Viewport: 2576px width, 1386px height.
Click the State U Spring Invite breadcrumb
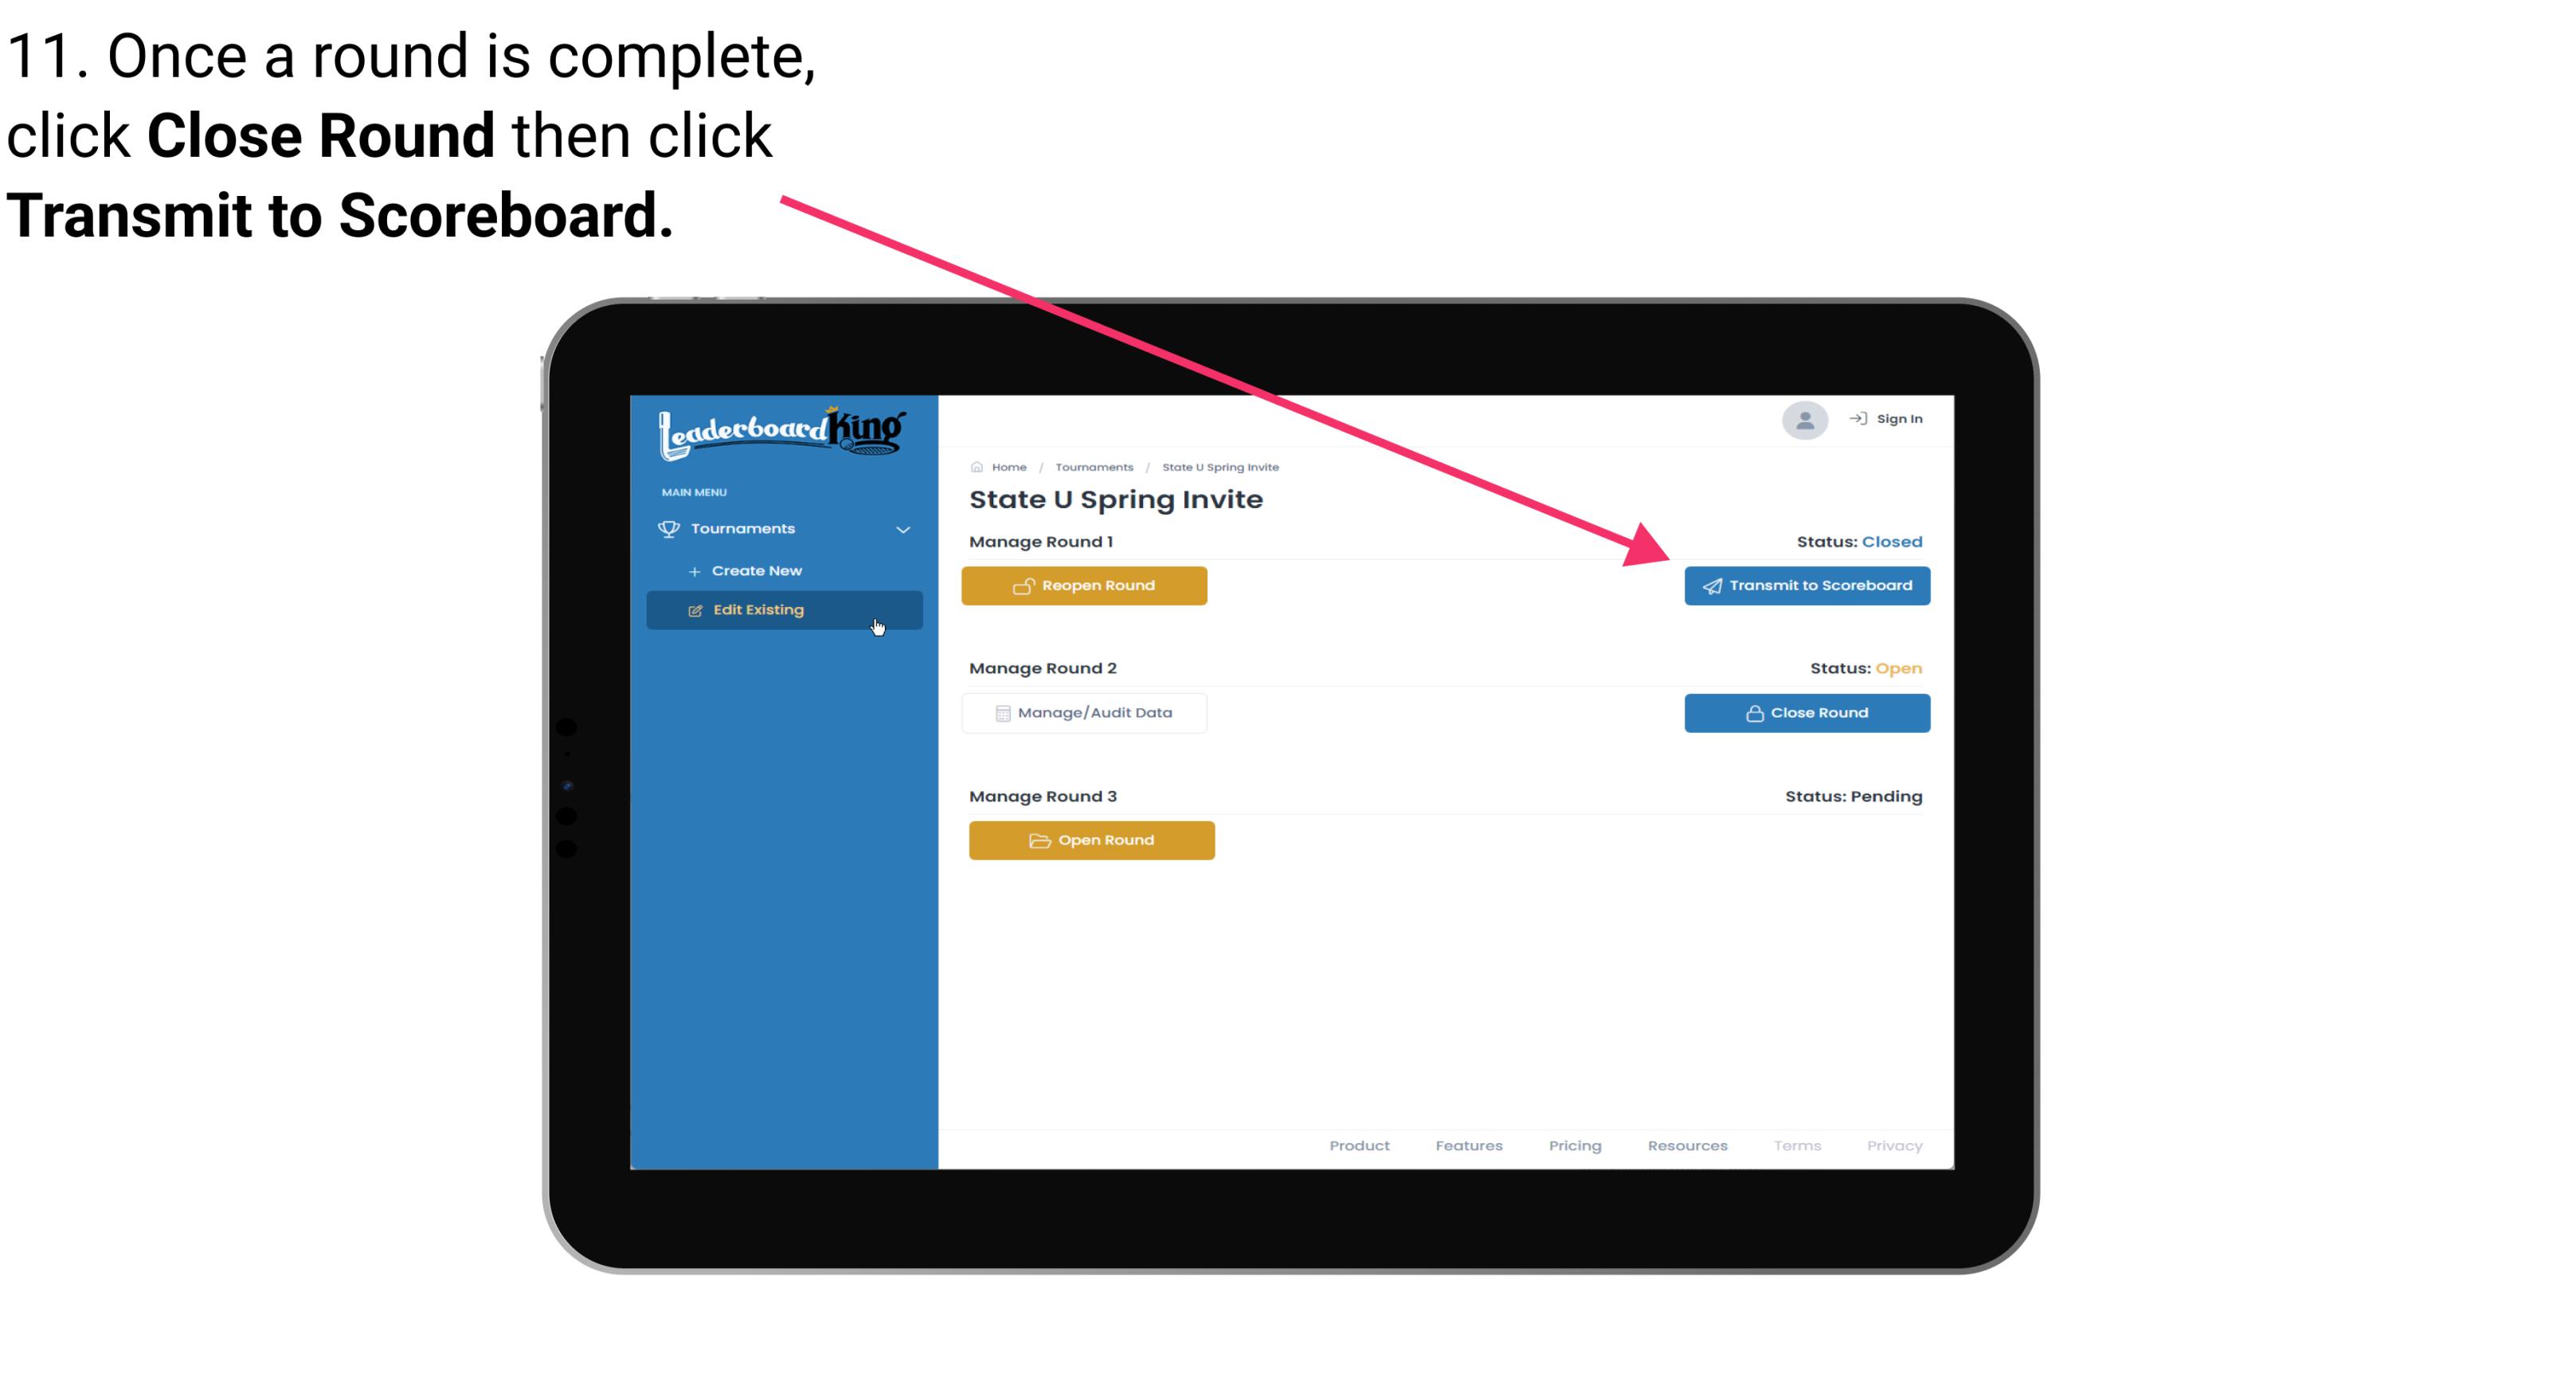pyautogui.click(x=1221, y=466)
